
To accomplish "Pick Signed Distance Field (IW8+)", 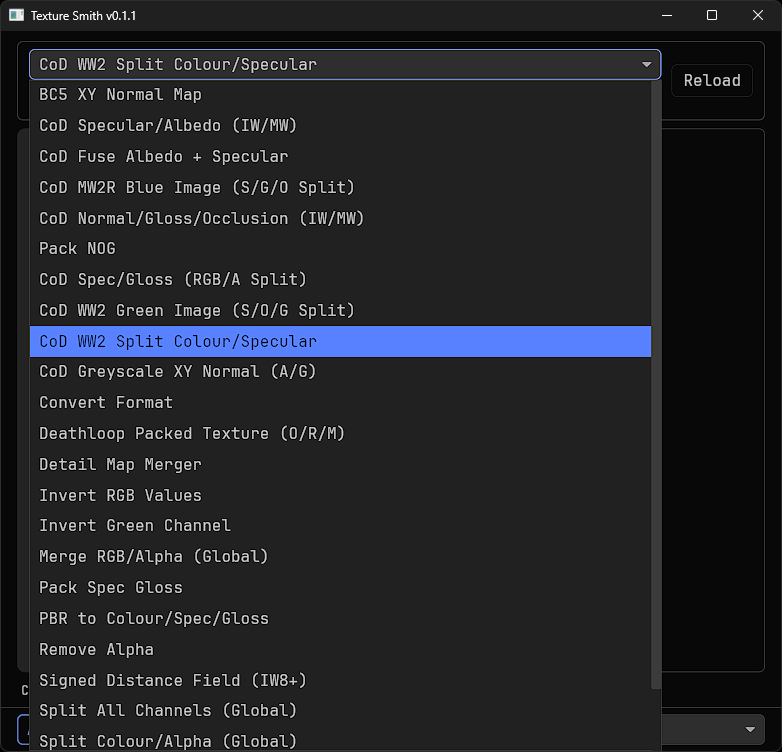I will pyautogui.click(x=340, y=681).
